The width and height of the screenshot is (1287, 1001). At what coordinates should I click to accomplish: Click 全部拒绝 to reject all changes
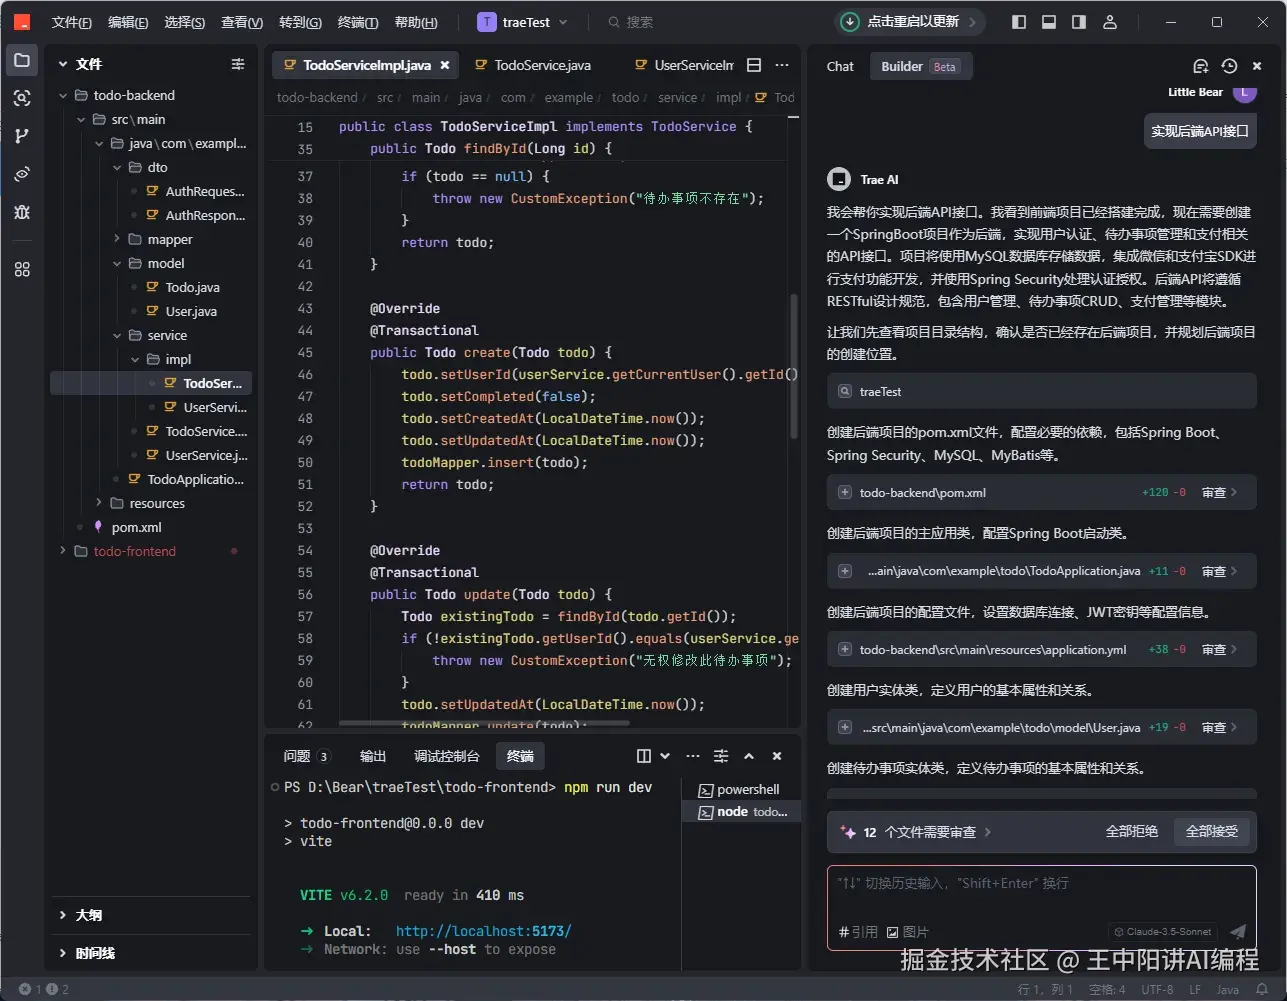pyautogui.click(x=1131, y=832)
